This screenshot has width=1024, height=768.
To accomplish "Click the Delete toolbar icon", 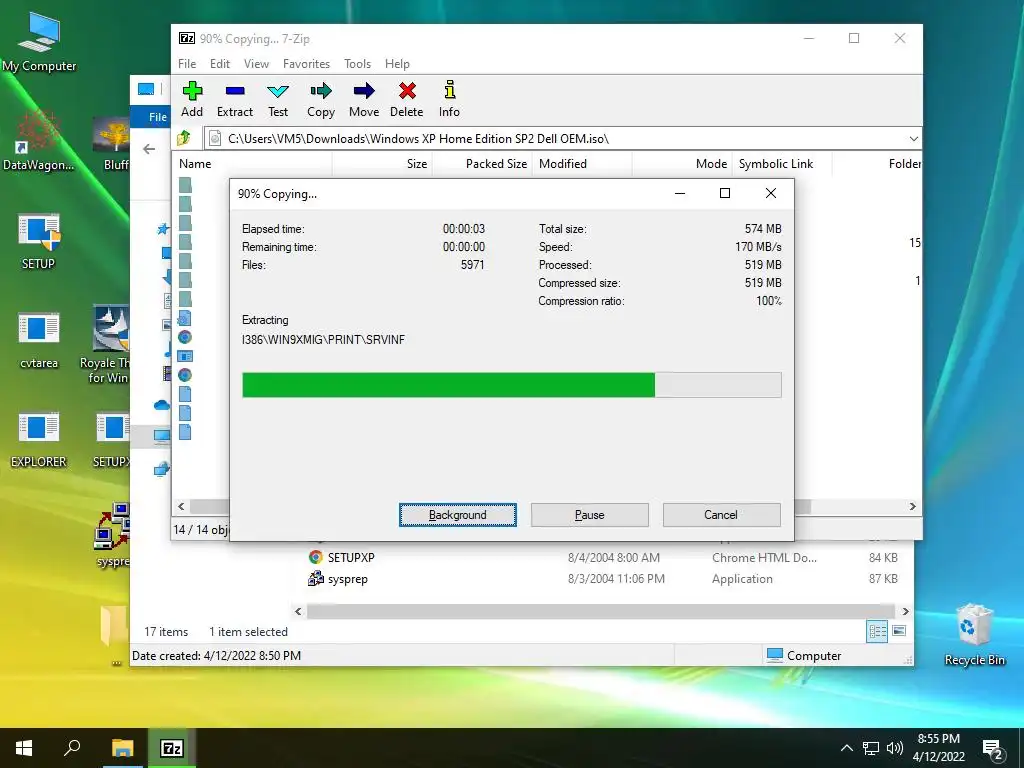I will point(407,99).
